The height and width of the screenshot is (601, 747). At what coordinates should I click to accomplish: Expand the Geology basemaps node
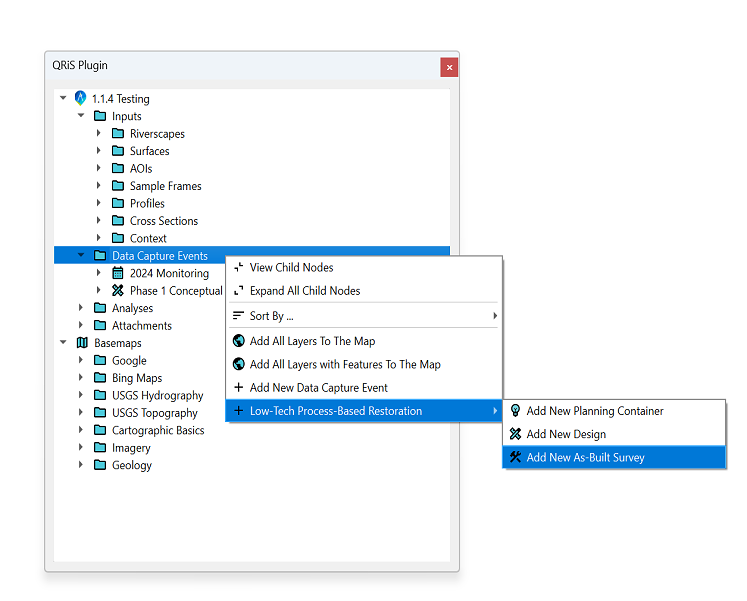(81, 465)
